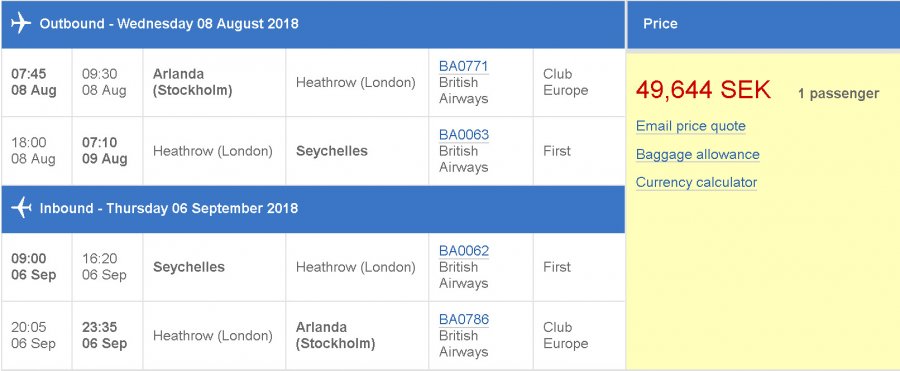Select the Outbound Wednesday 08 August header

click(x=313, y=24)
